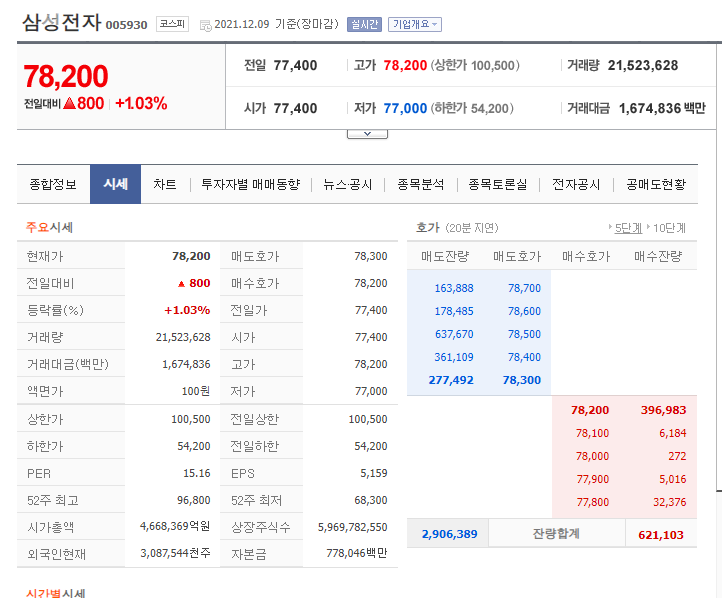
Task: Click the 저가 77,000 header value
Action: pyautogui.click(x=405, y=108)
